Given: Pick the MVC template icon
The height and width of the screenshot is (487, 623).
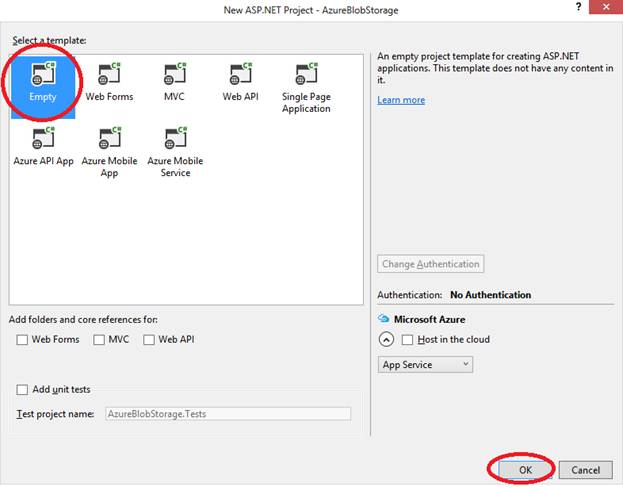Looking at the screenshot, I should click(x=175, y=73).
